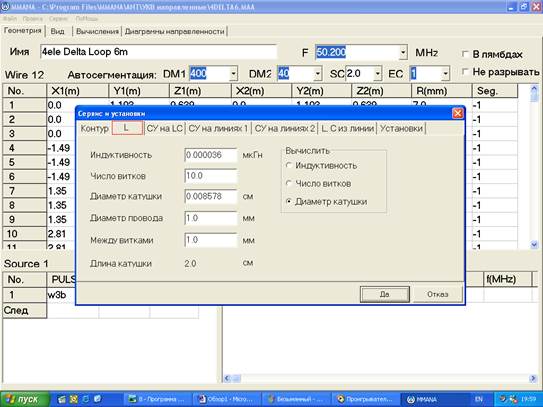Image resolution: width=543 pixels, height=407 pixels.
Task: Go to the Вычисления tab
Action: 97,32
